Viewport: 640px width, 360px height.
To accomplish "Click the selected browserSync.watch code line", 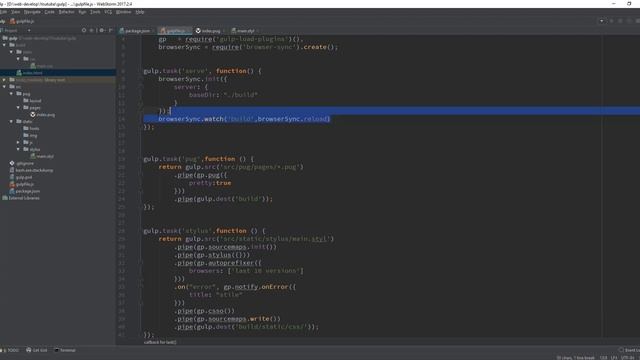I will coord(244,119).
